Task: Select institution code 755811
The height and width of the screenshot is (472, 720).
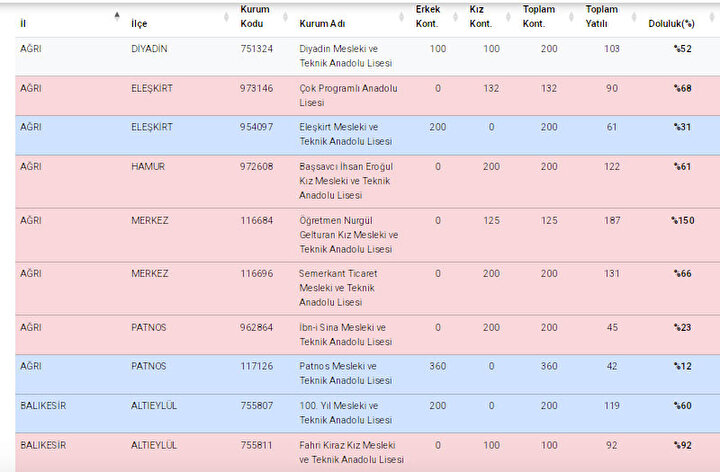Action: [x=257, y=445]
